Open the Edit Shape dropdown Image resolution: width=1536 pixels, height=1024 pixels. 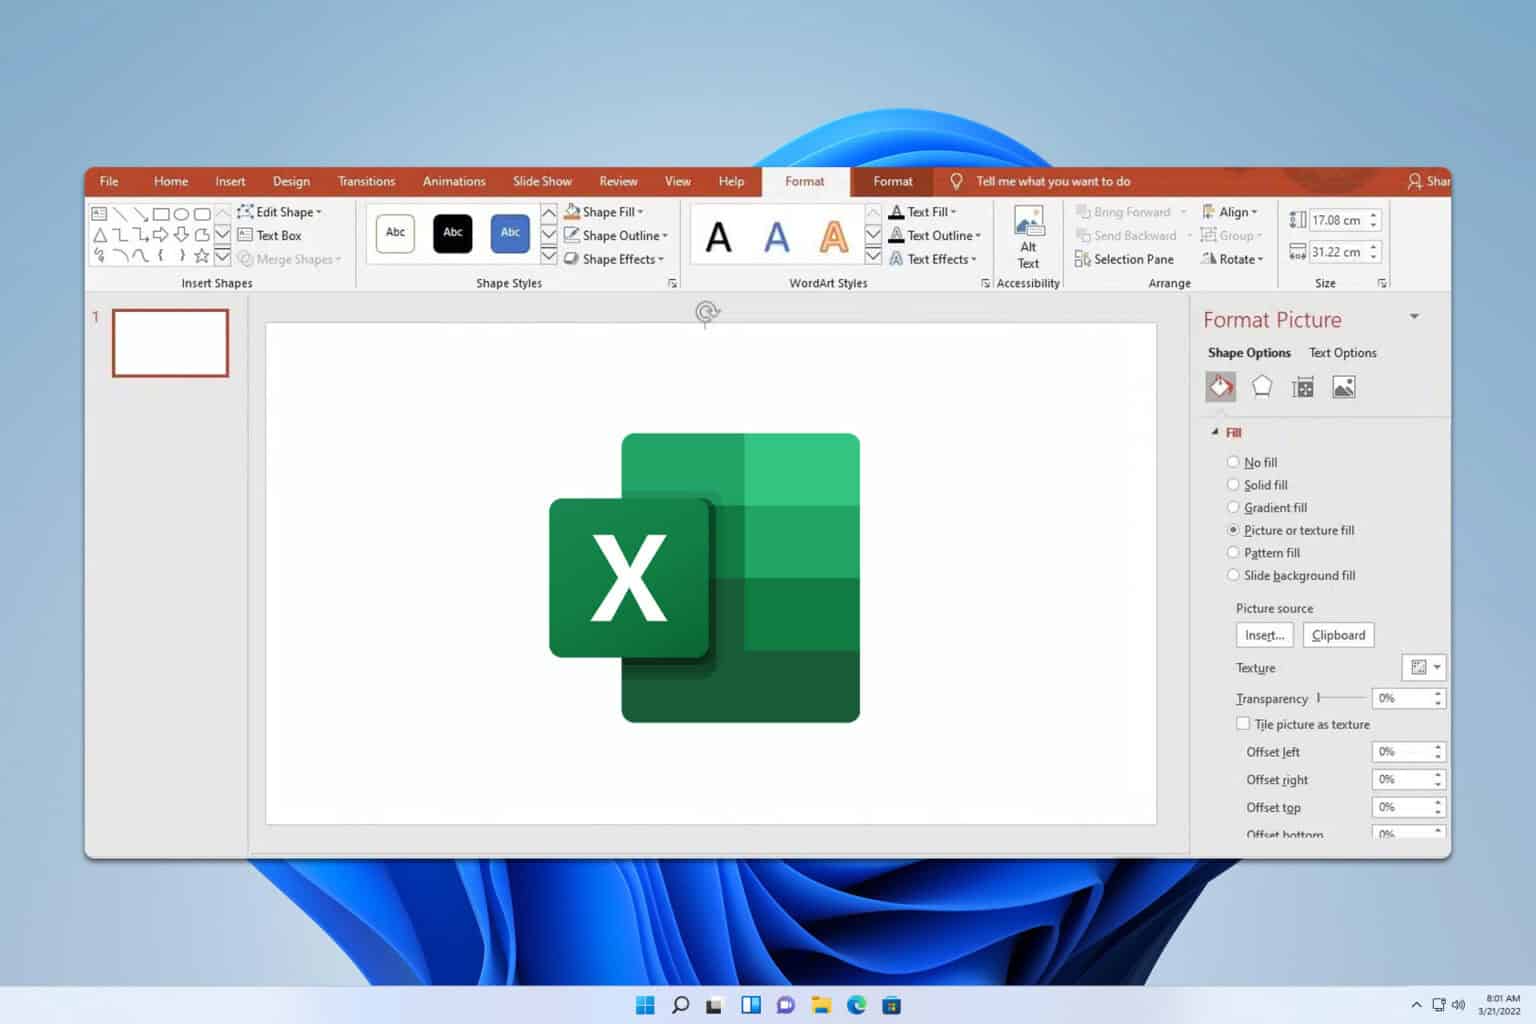click(x=280, y=212)
